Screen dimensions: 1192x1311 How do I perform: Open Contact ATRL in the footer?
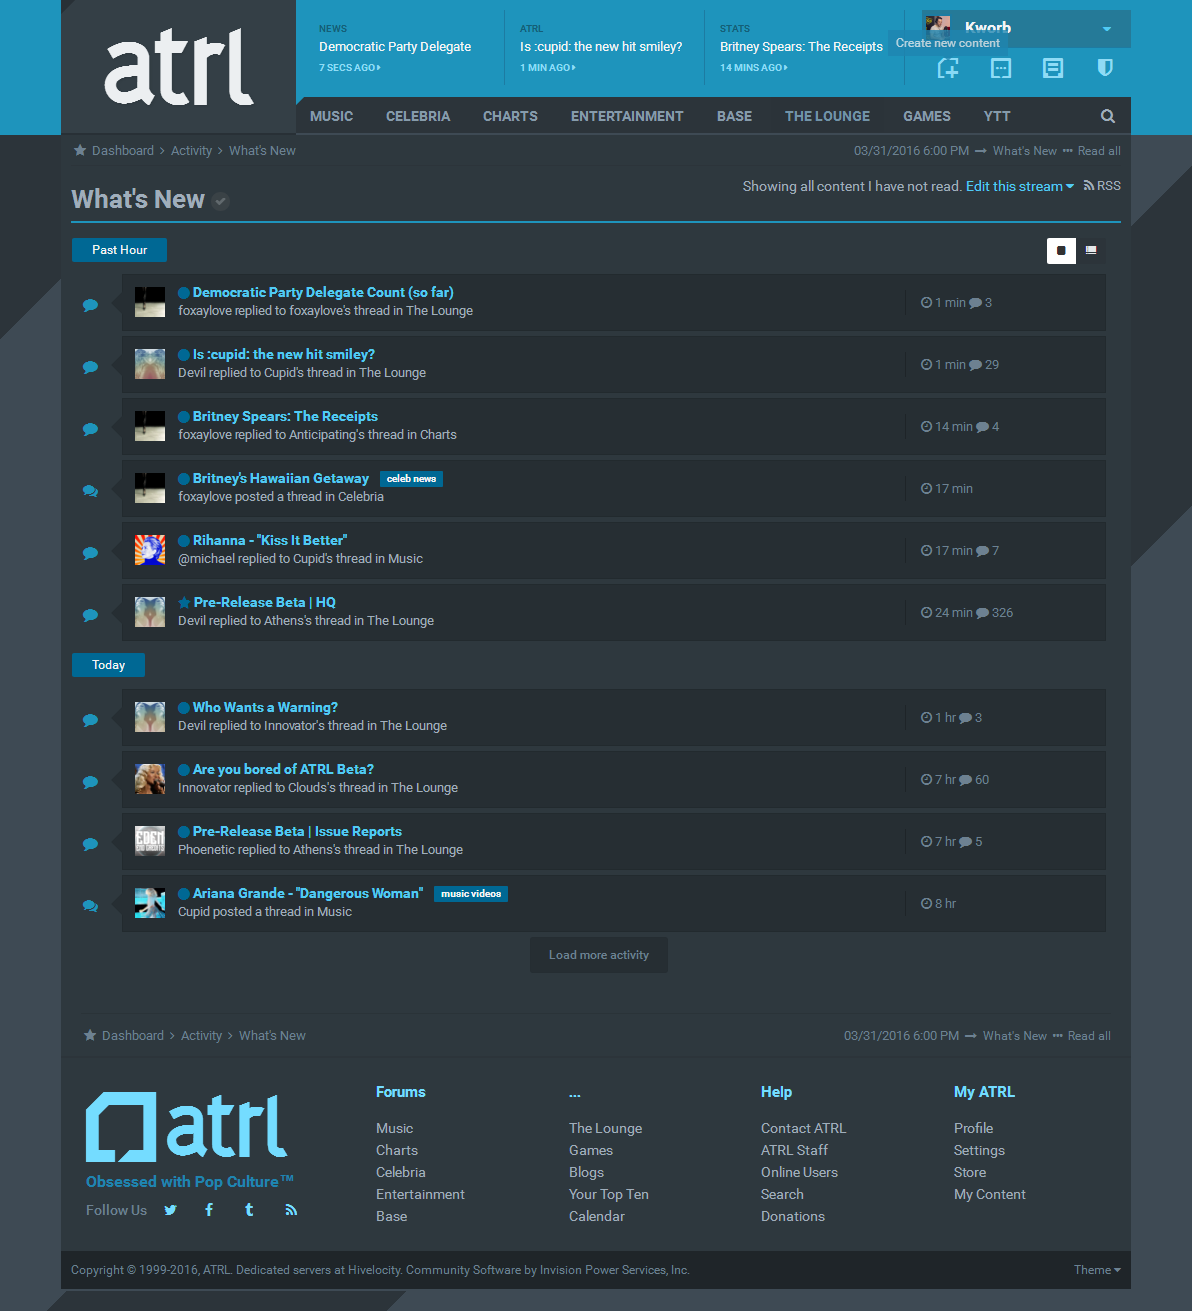point(803,1128)
